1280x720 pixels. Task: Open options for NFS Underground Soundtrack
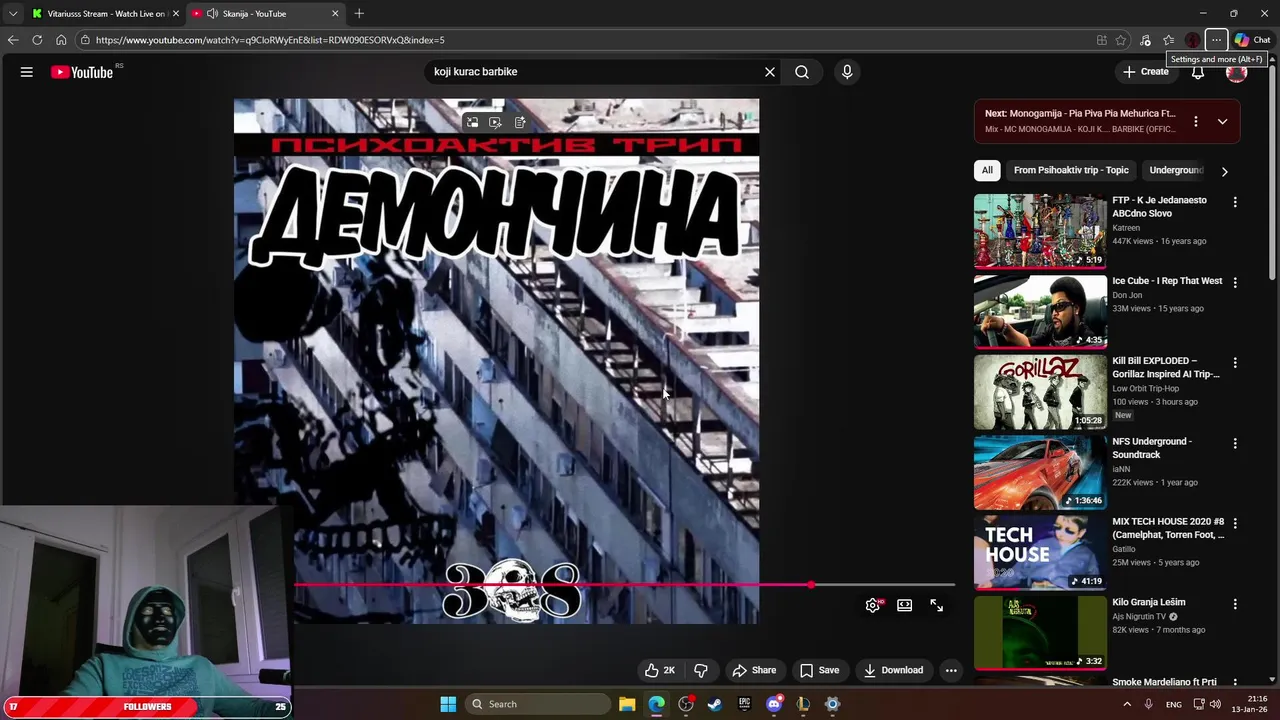pyautogui.click(x=1235, y=443)
